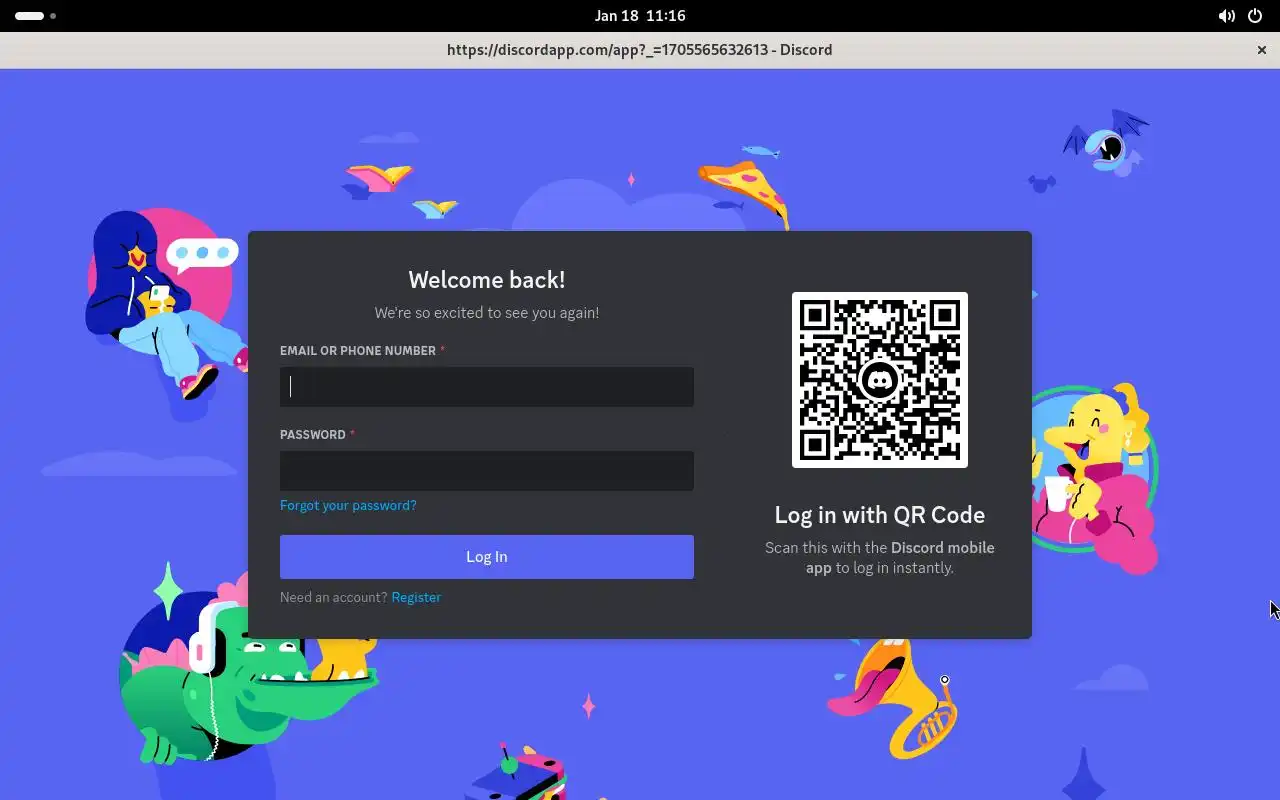The height and width of the screenshot is (800, 1280).
Task: Close the Discord window with the X
Action: click(1262, 50)
